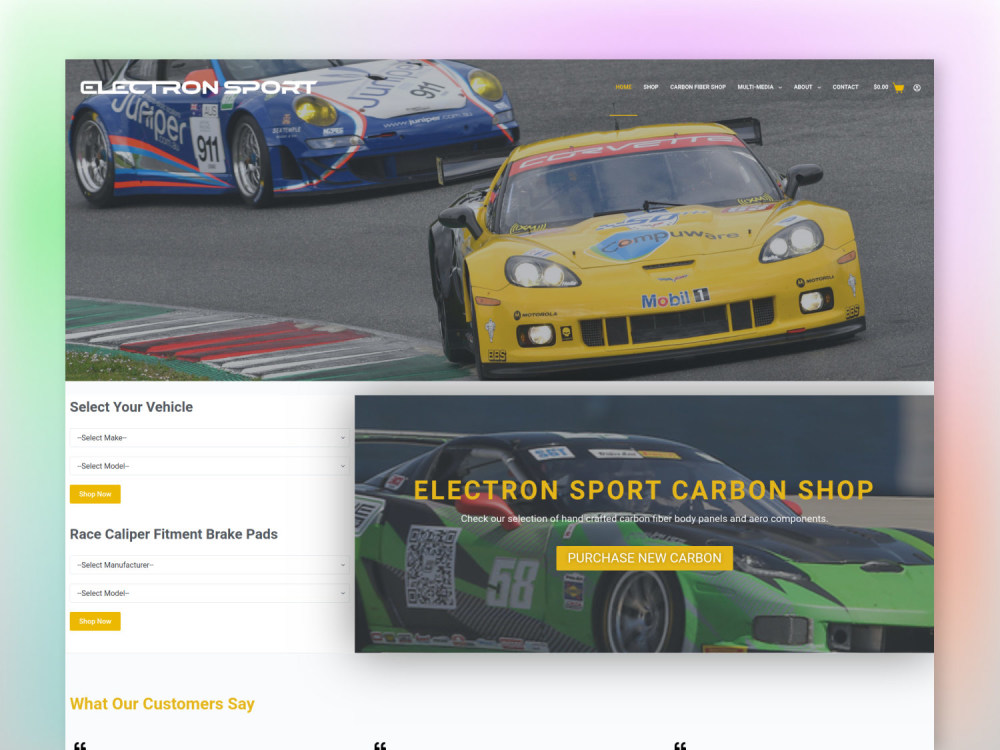Expand the About menu
The image size is (1000, 750).
pos(807,87)
